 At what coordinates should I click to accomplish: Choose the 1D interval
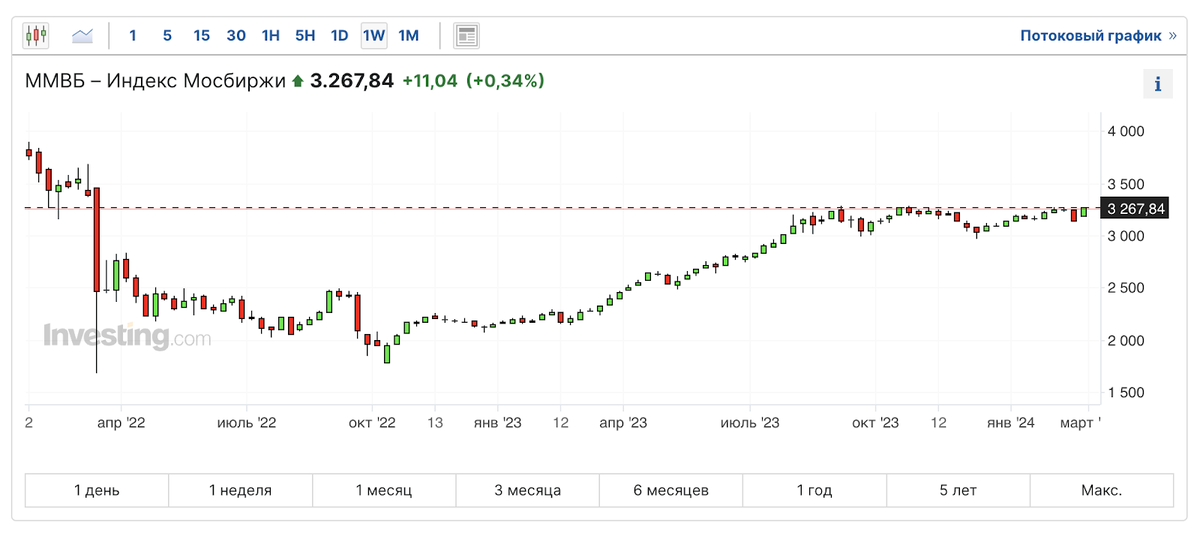pyautogui.click(x=339, y=36)
